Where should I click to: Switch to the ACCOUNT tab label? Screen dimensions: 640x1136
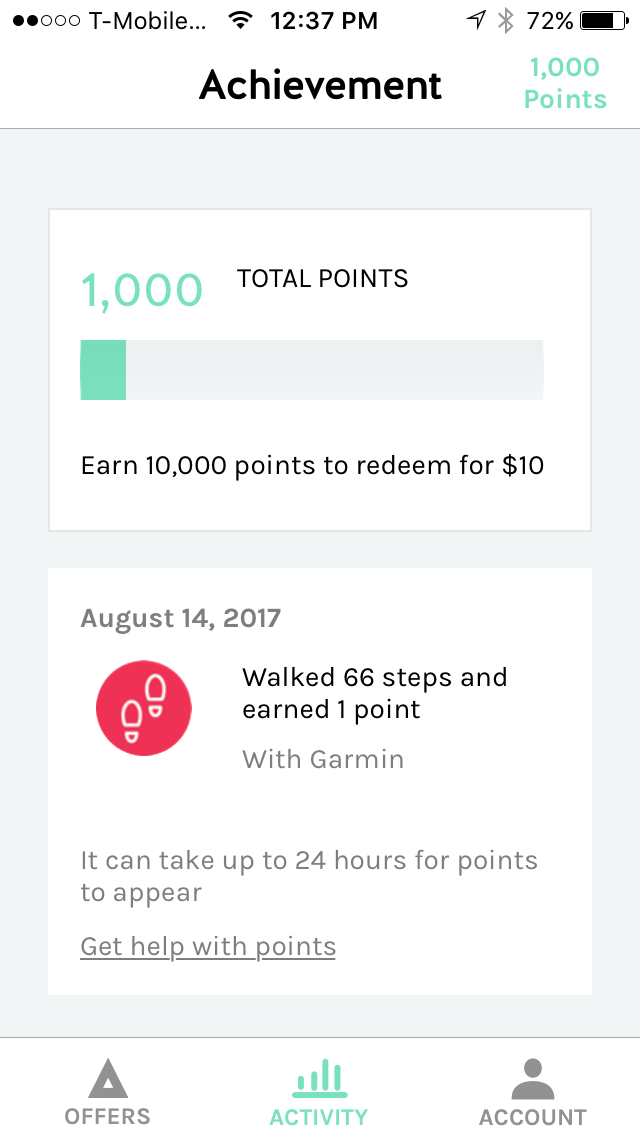pyautogui.click(x=532, y=1117)
